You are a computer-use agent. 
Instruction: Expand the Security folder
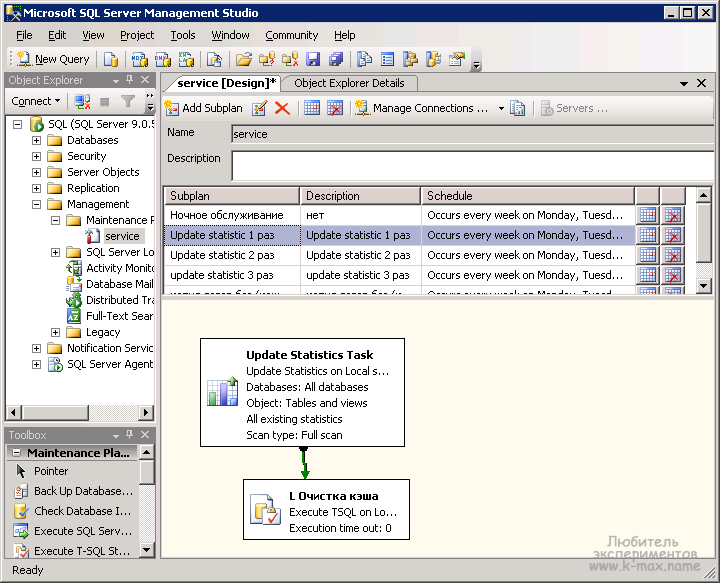pyautogui.click(x=36, y=157)
